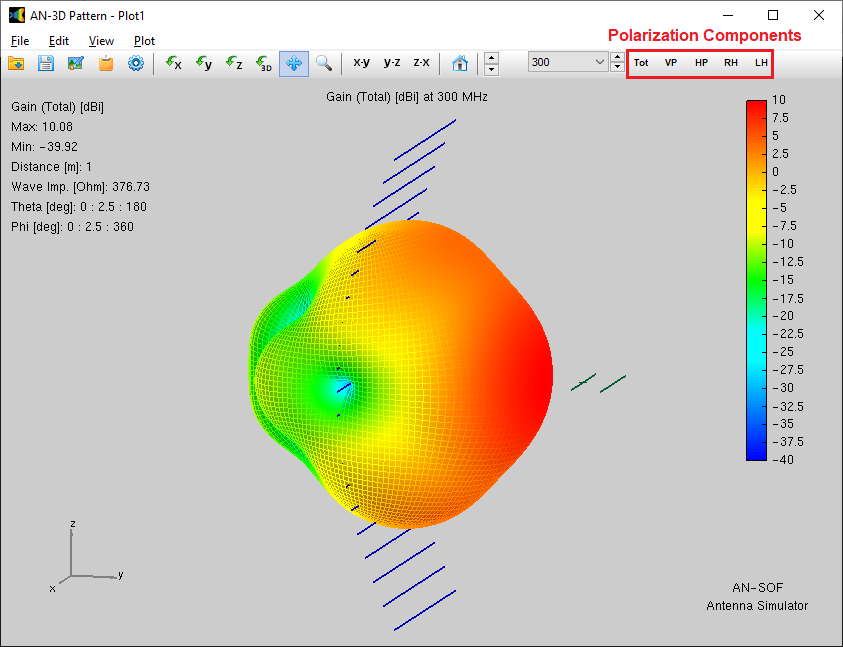Select the y-z plane view button
Viewport: 843px width, 647px height.
[392, 62]
